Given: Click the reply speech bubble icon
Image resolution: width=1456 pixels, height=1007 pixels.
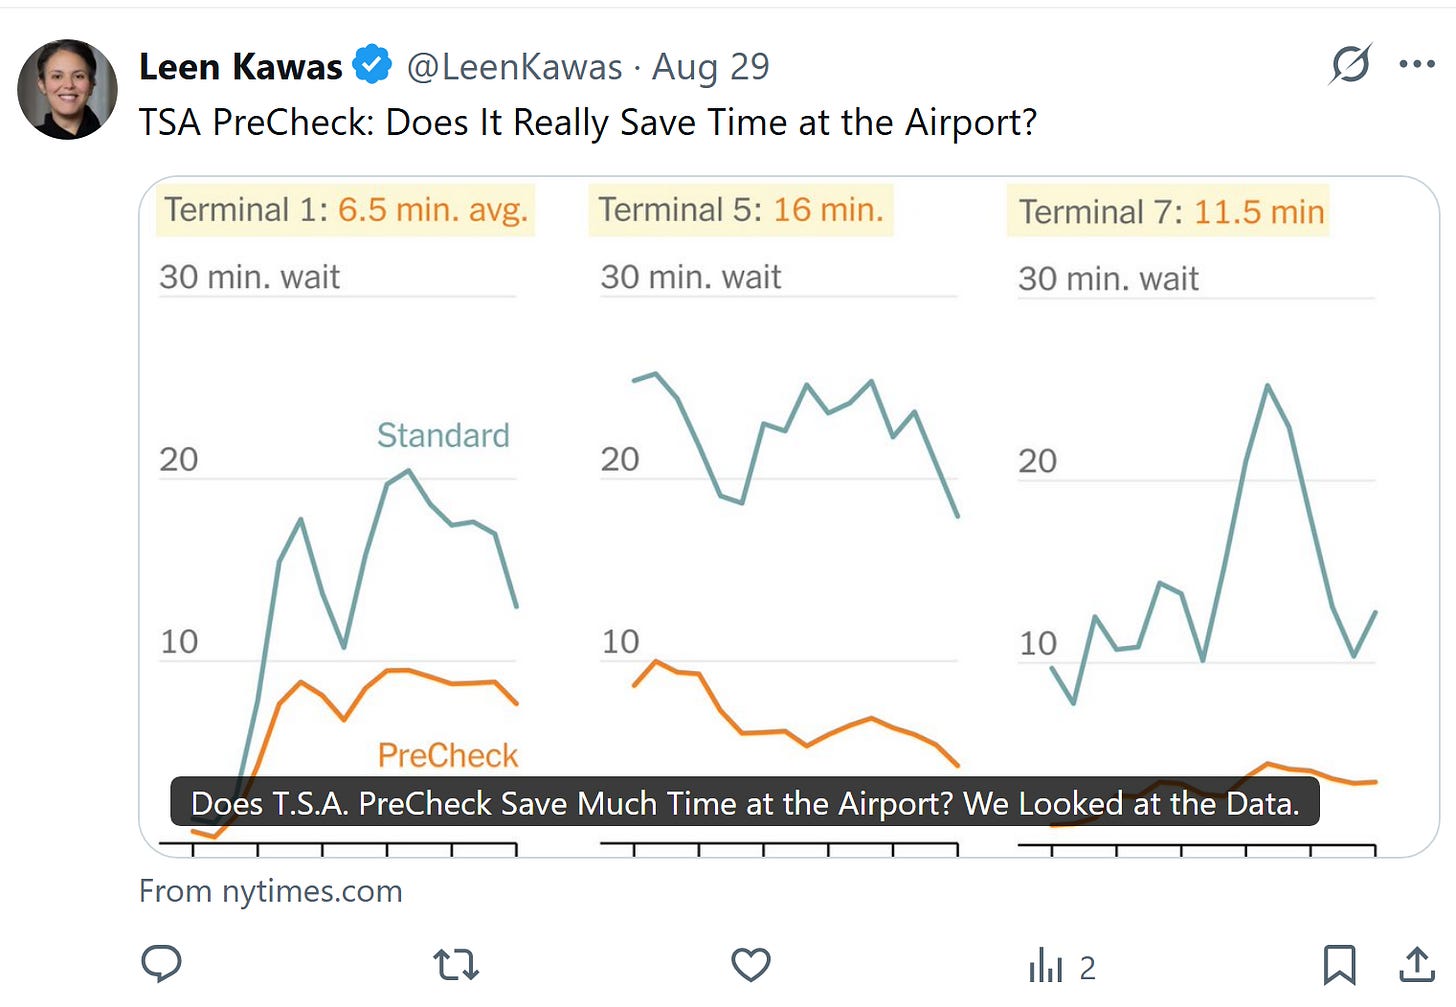Looking at the screenshot, I should [161, 964].
